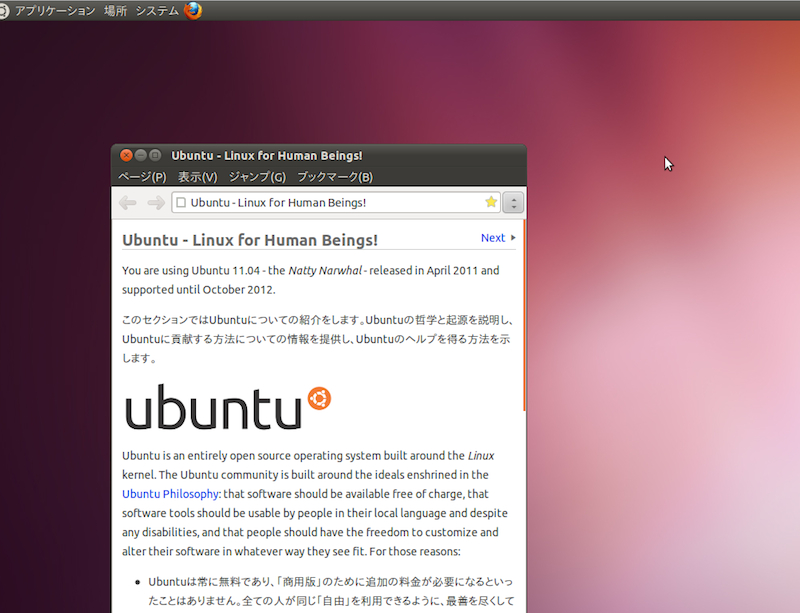This screenshot has height=613, width=800.
Task: Minimize the Ubuntu help window
Action: (x=141, y=155)
